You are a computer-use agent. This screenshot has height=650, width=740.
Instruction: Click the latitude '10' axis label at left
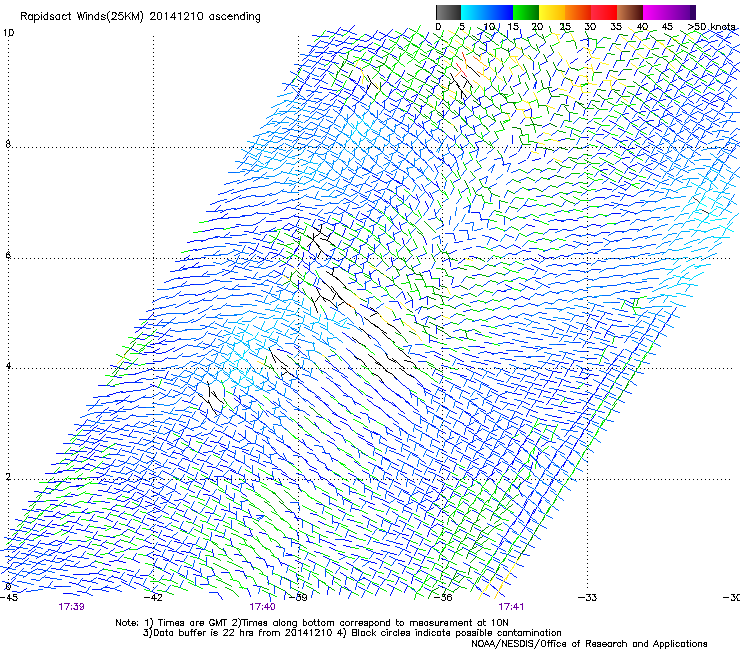pos(8,33)
